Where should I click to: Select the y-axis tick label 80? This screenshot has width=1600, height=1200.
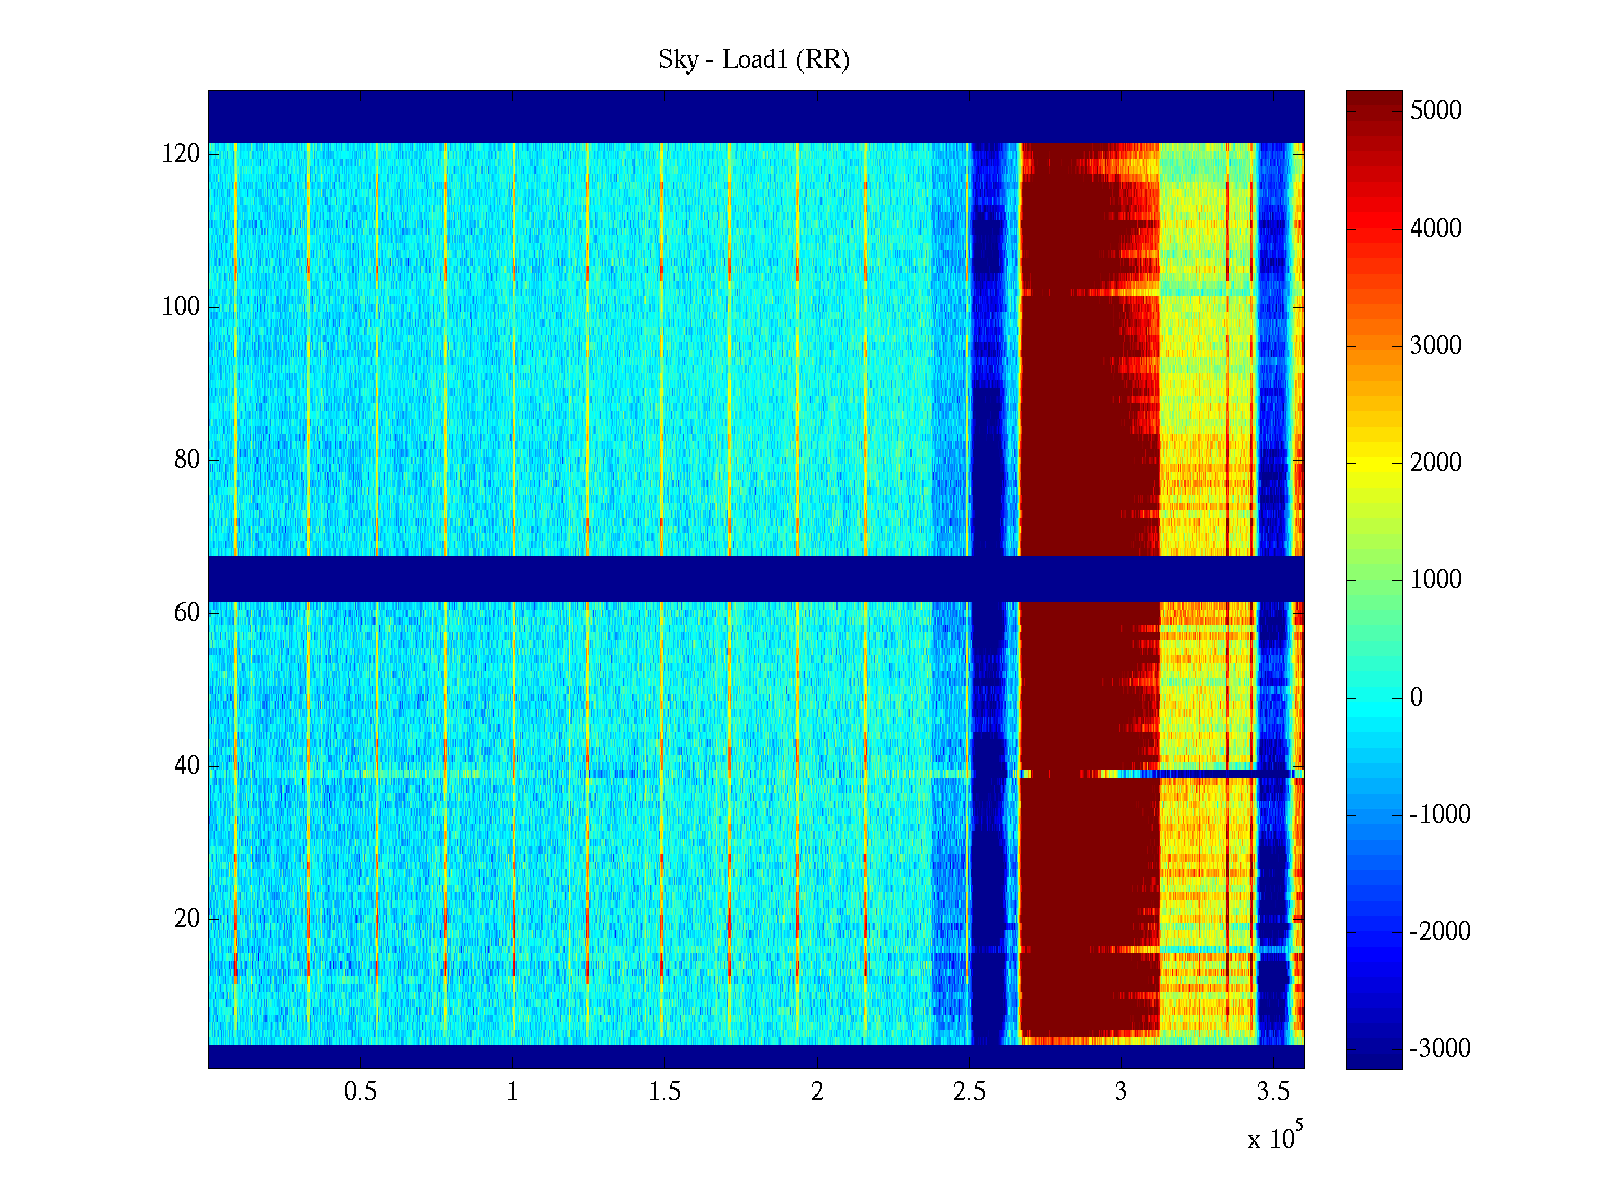point(186,460)
